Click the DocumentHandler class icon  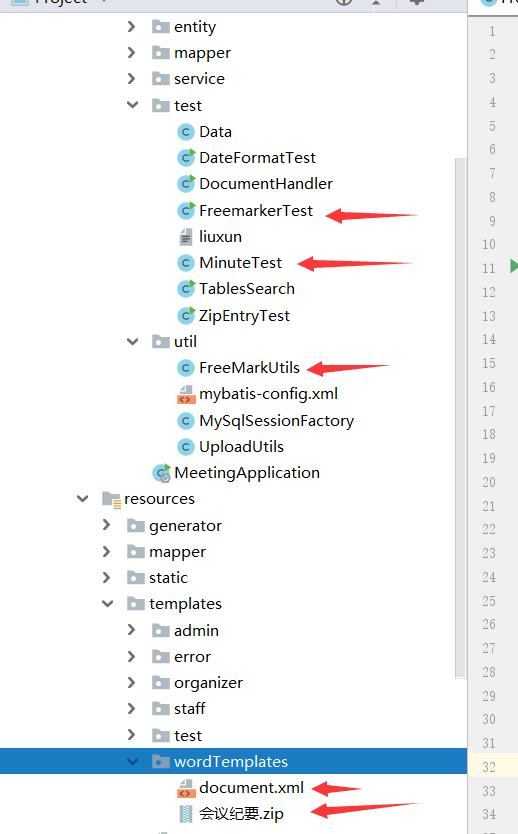pyautogui.click(x=186, y=184)
